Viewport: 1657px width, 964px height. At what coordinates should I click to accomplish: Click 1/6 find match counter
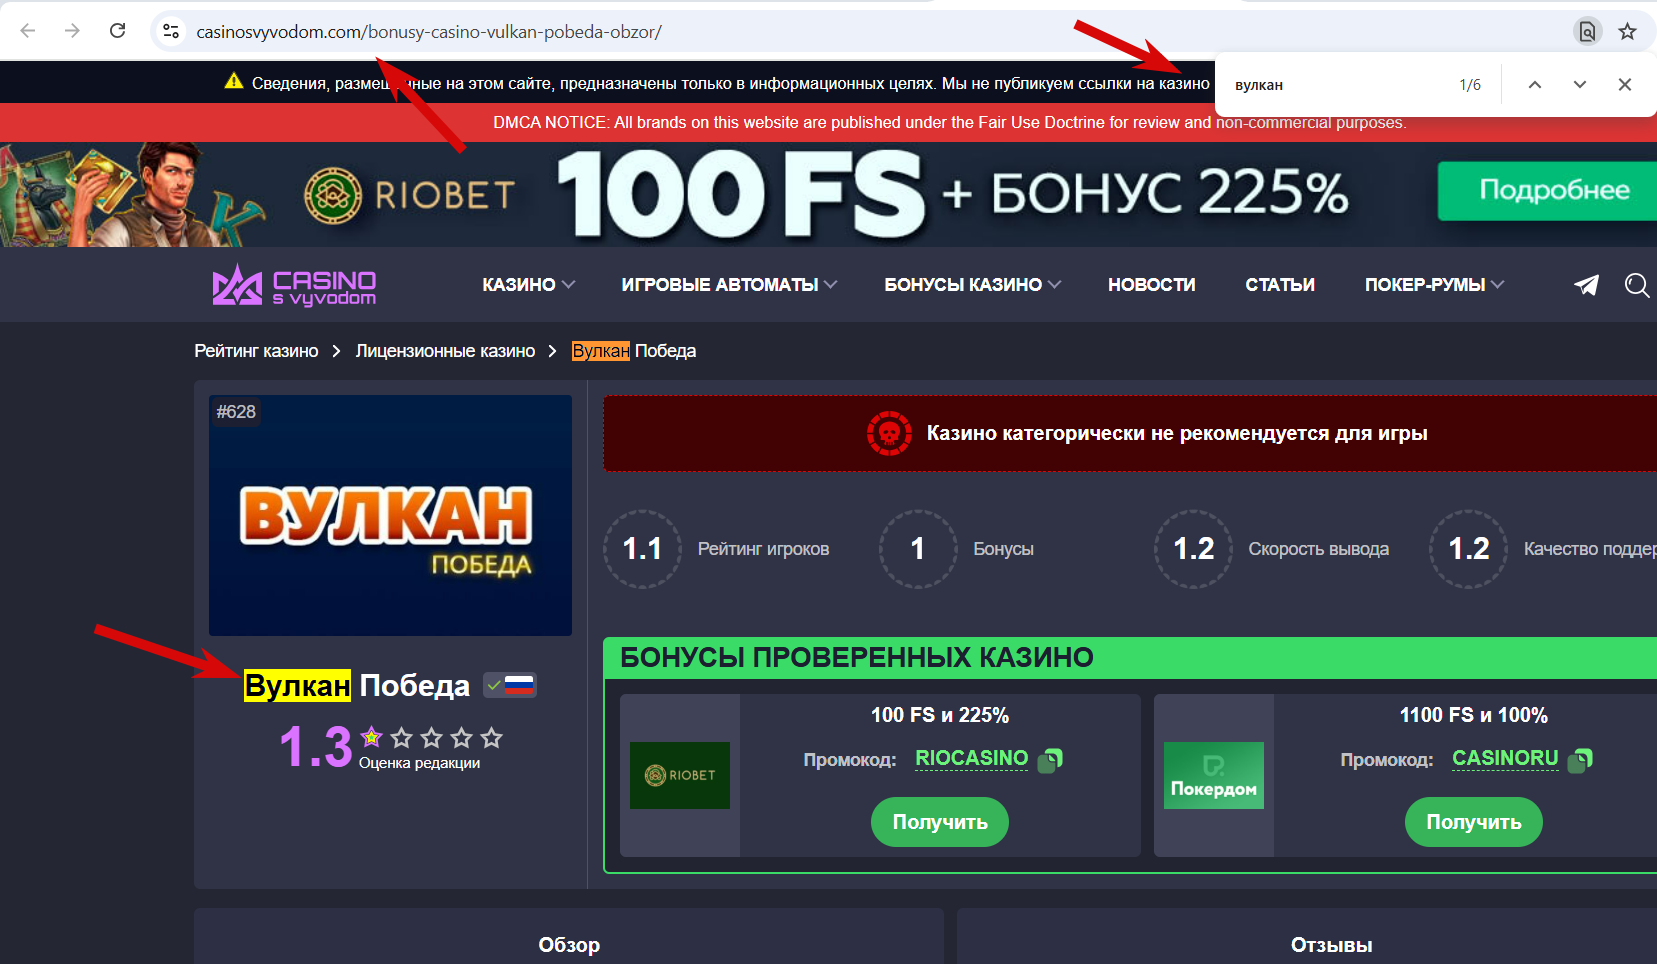tap(1470, 85)
